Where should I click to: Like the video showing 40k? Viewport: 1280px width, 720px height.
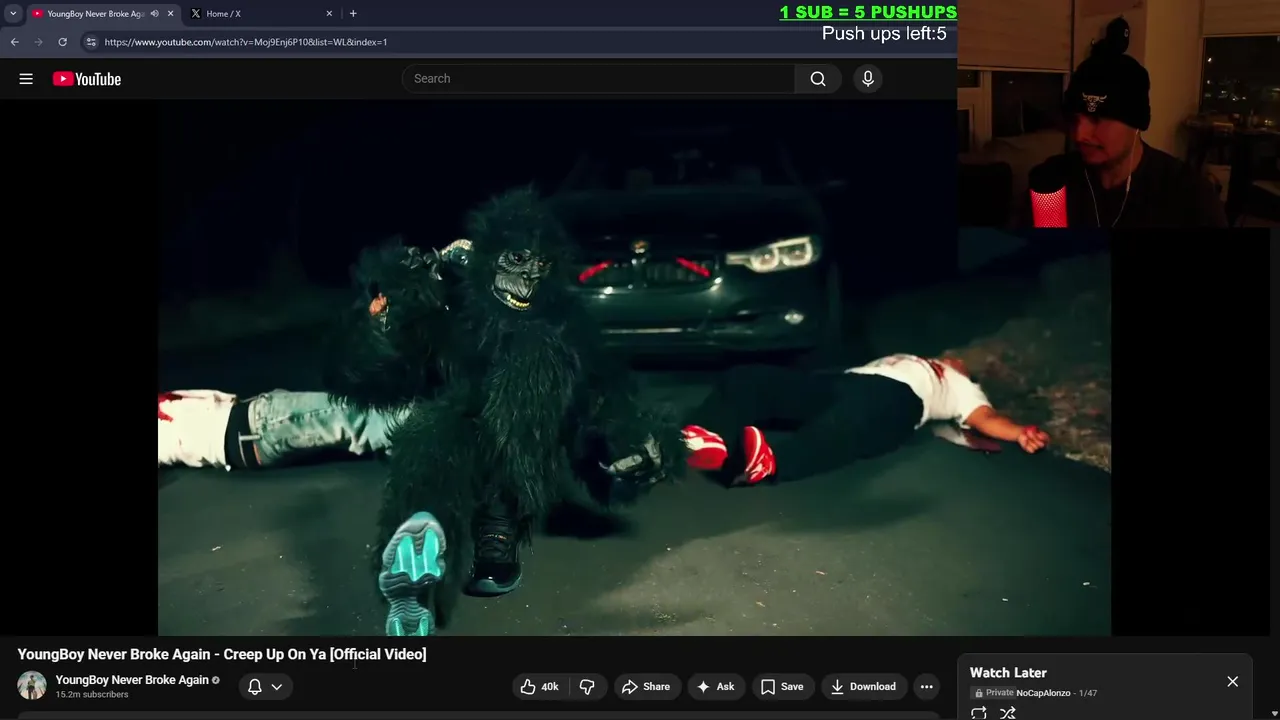(539, 686)
